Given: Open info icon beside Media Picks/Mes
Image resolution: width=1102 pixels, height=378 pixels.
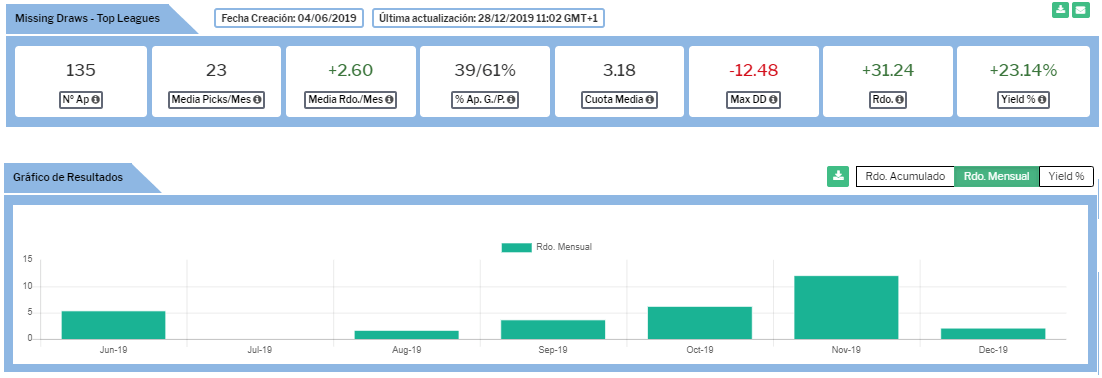Looking at the screenshot, I should tap(257, 100).
